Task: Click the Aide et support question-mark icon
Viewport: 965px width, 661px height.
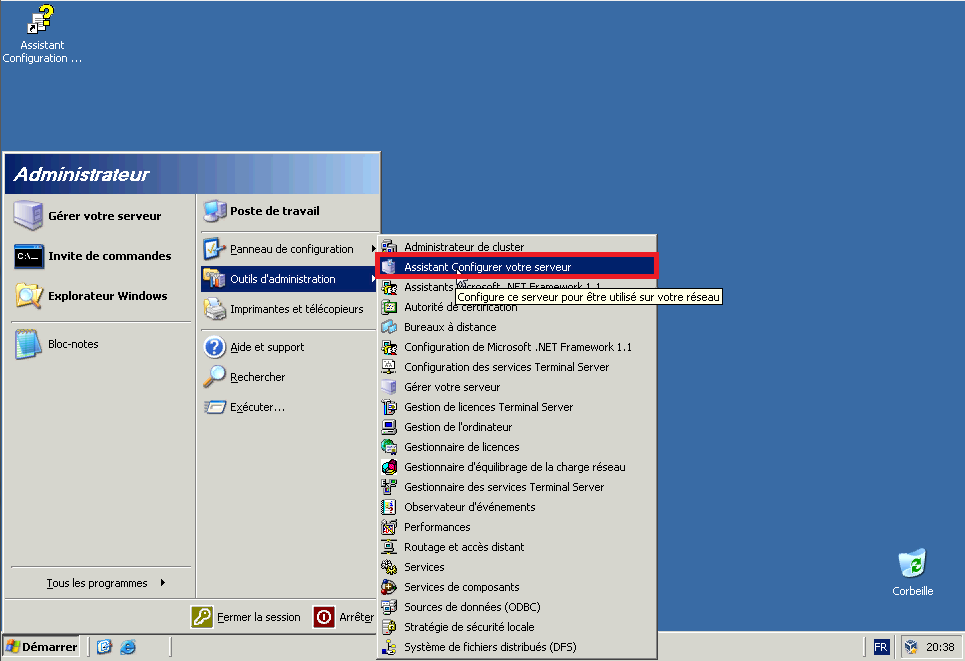Action: point(215,347)
